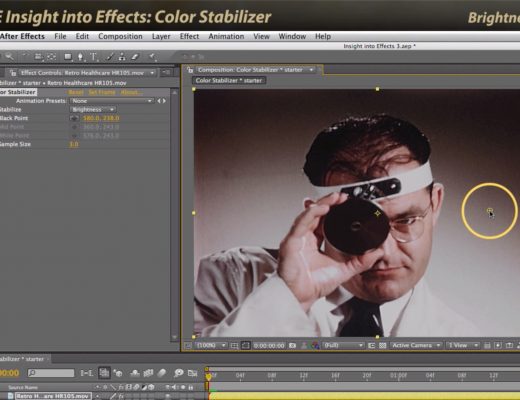
Task: Click the About link for Color Stabilizer
Action: click(x=131, y=92)
